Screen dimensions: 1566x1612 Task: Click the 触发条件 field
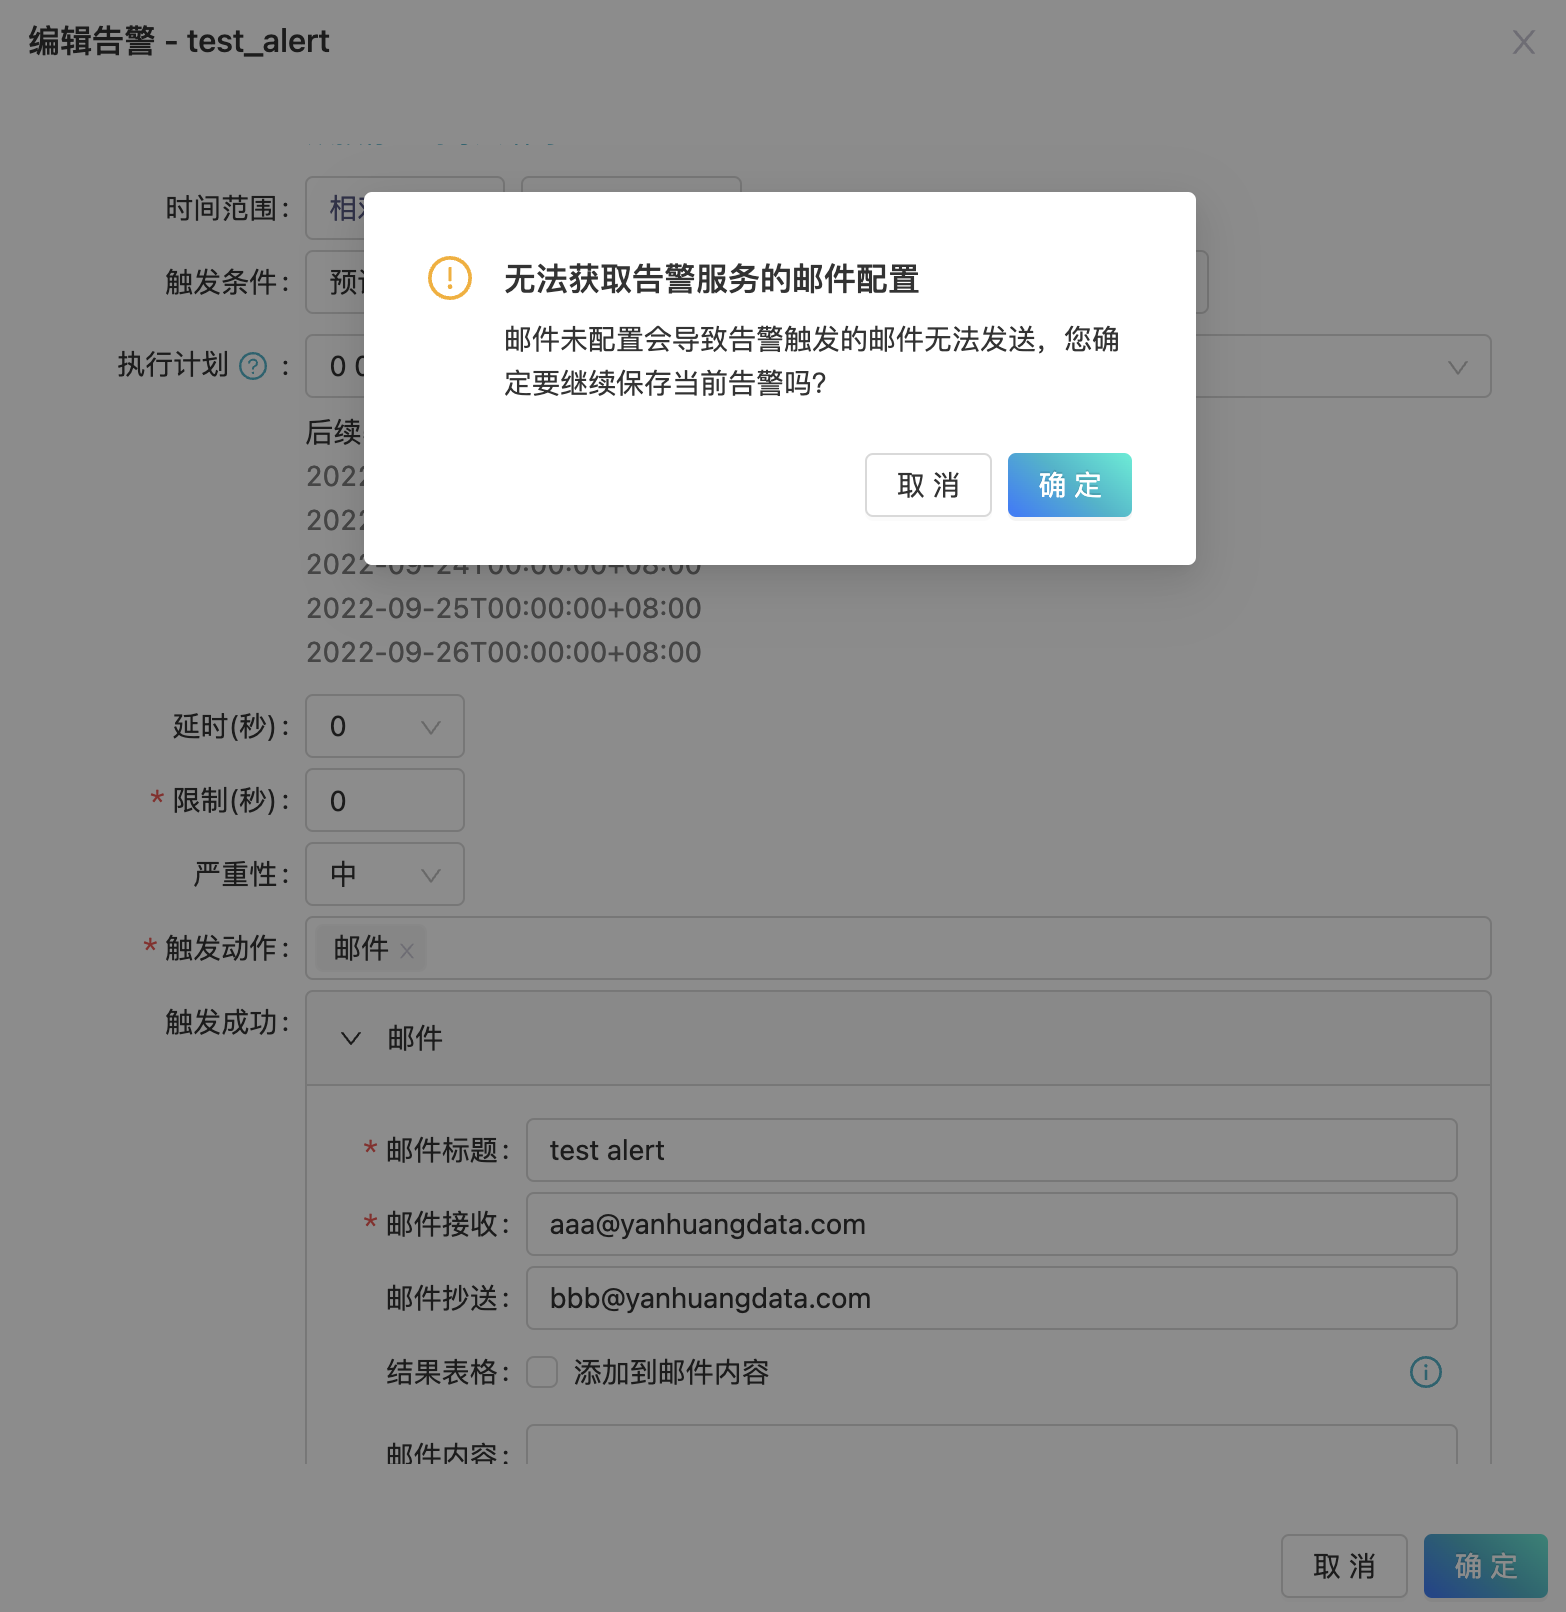pyautogui.click(x=336, y=282)
